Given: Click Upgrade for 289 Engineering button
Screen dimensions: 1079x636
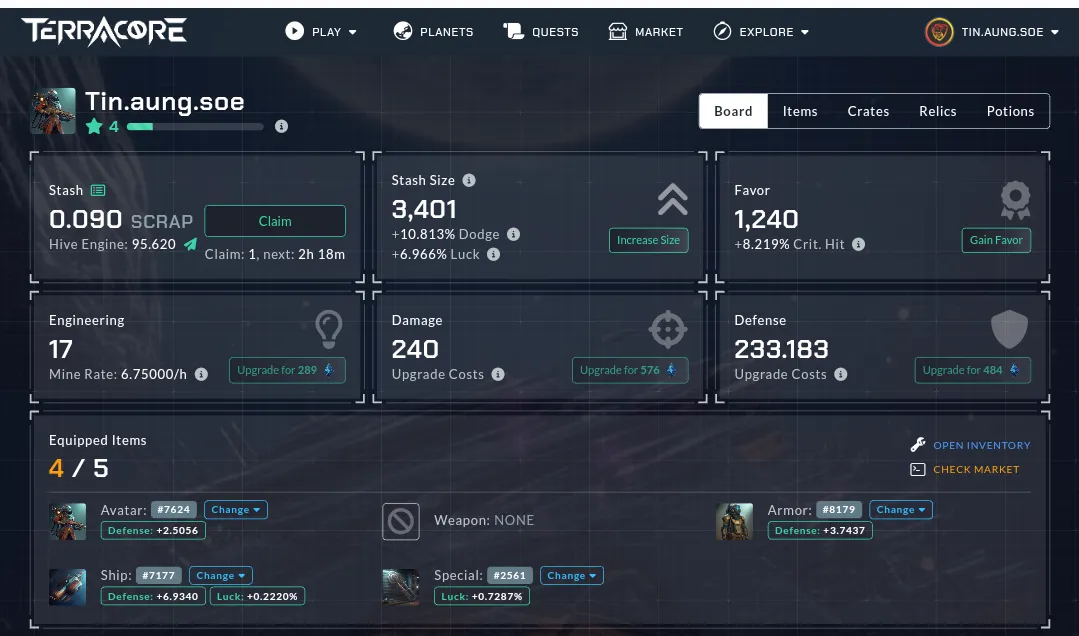Looking at the screenshot, I should coord(287,370).
